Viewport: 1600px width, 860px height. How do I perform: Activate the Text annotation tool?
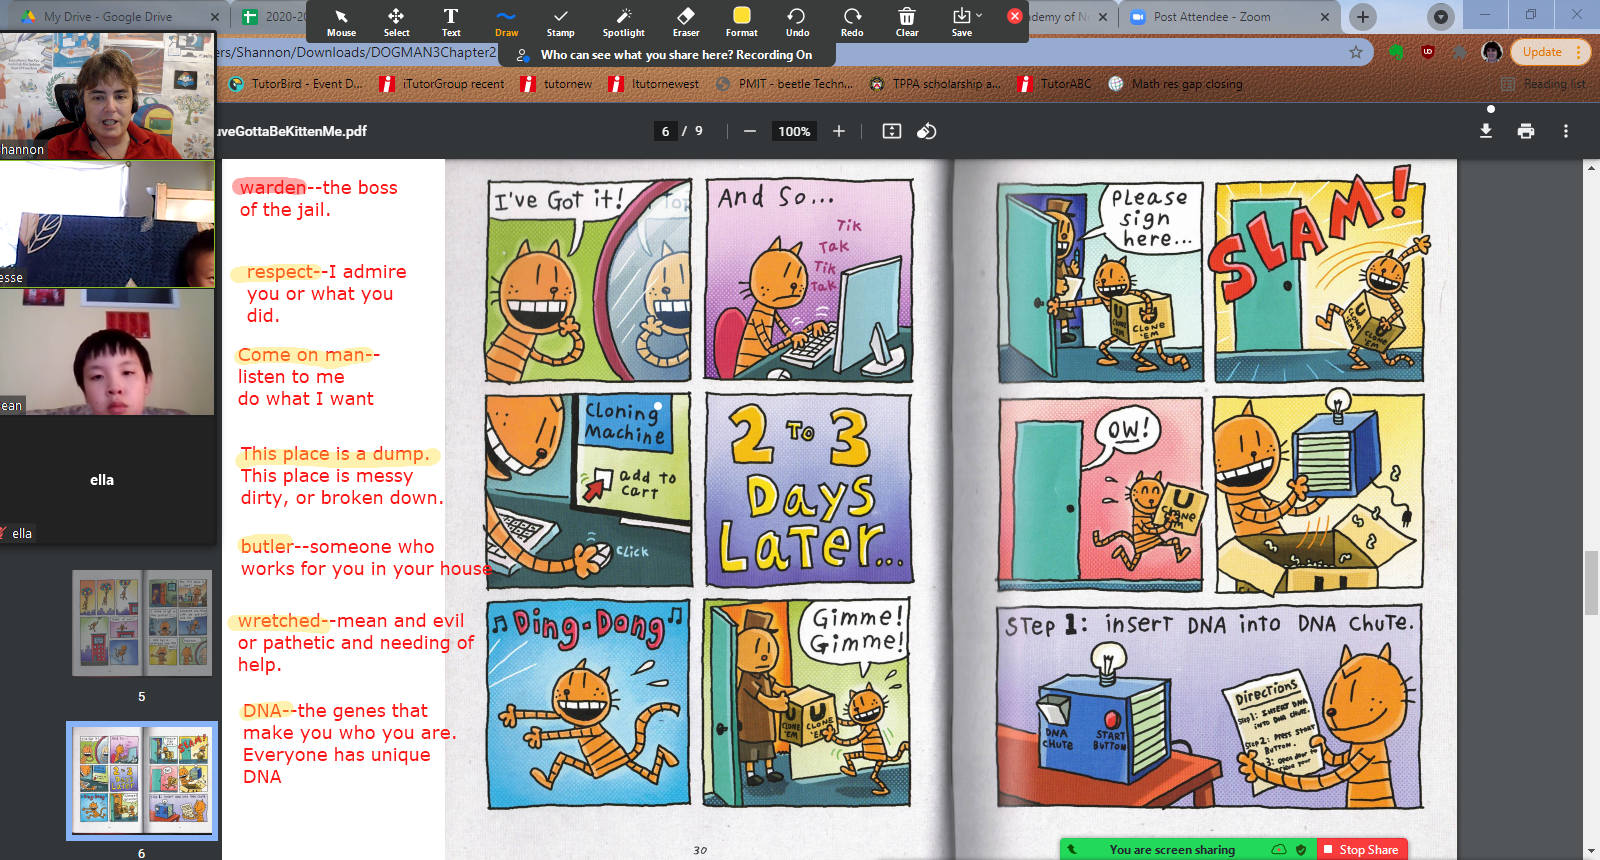click(x=451, y=22)
